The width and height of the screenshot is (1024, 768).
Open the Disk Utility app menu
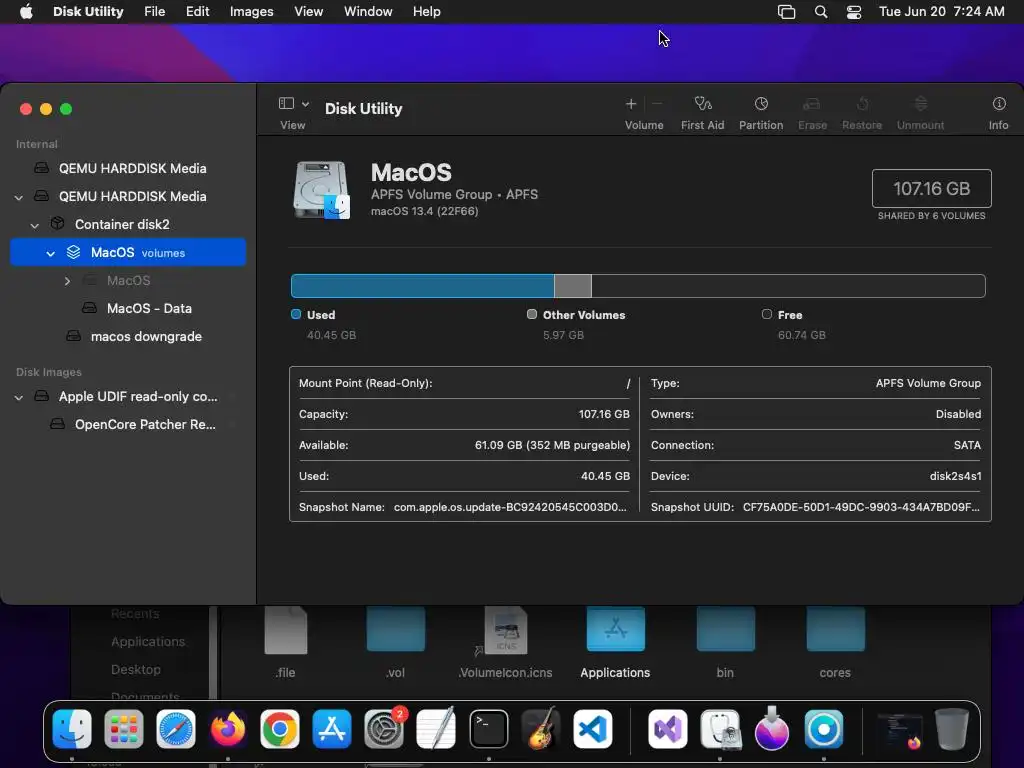[x=88, y=12]
